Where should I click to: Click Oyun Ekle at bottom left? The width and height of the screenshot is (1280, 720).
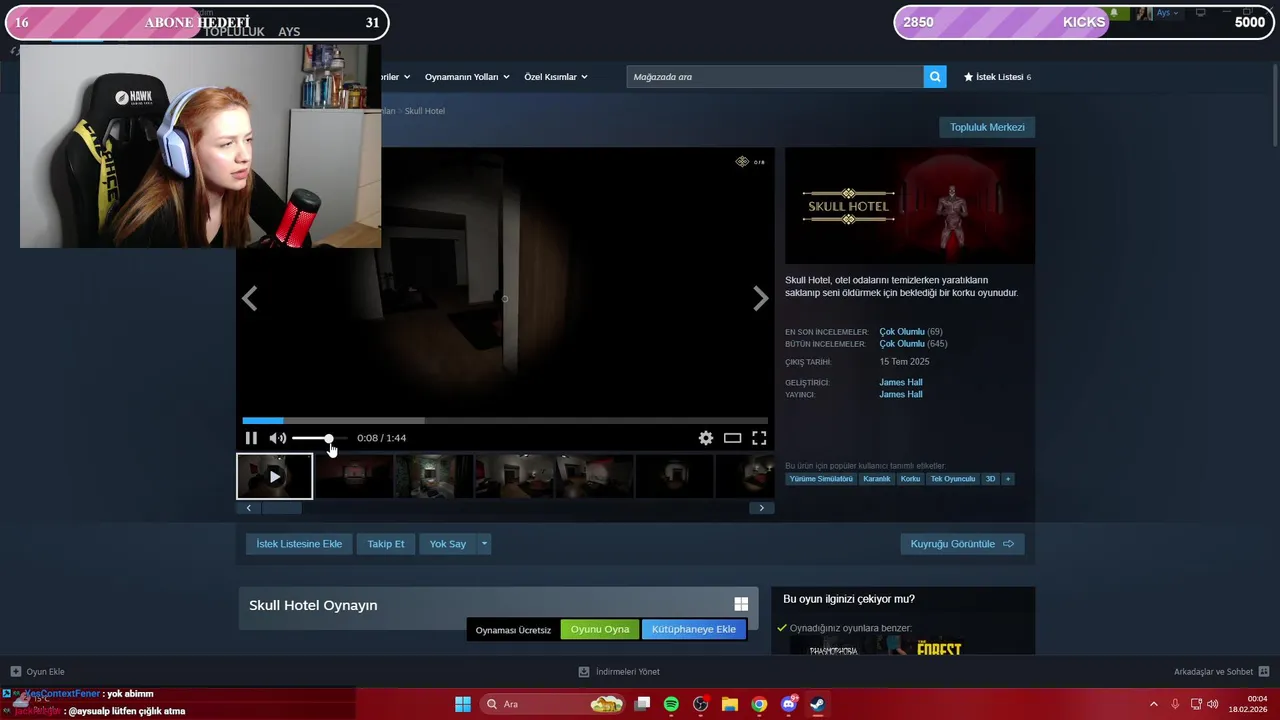pos(38,672)
